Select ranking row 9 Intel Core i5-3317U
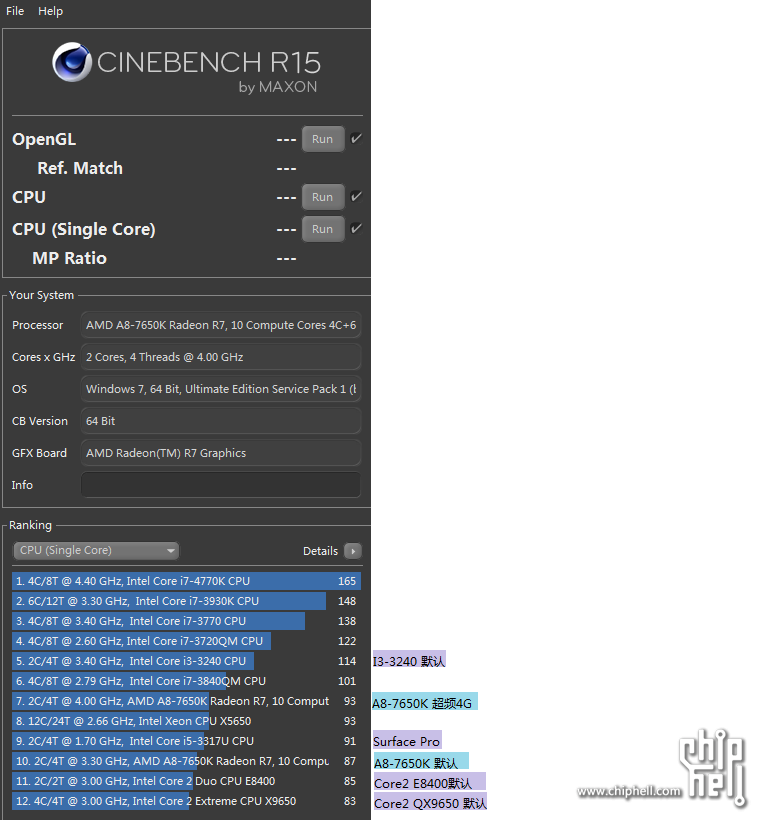The image size is (758, 820). click(x=186, y=741)
